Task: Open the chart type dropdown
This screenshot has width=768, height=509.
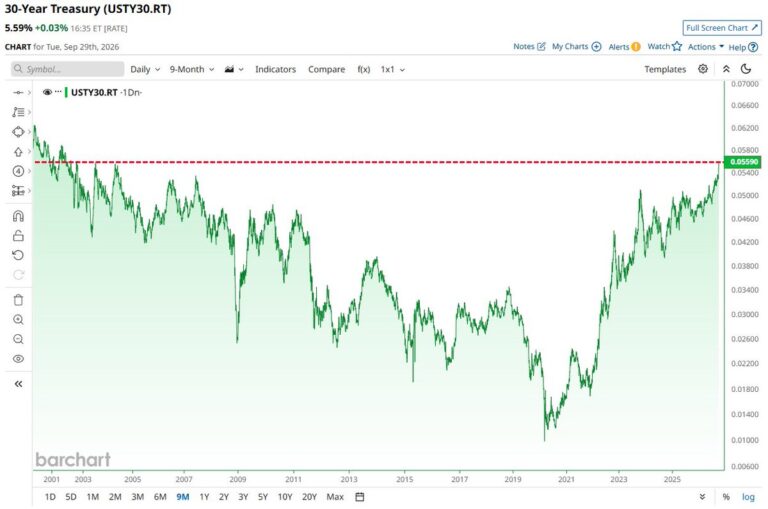Action: click(x=234, y=69)
